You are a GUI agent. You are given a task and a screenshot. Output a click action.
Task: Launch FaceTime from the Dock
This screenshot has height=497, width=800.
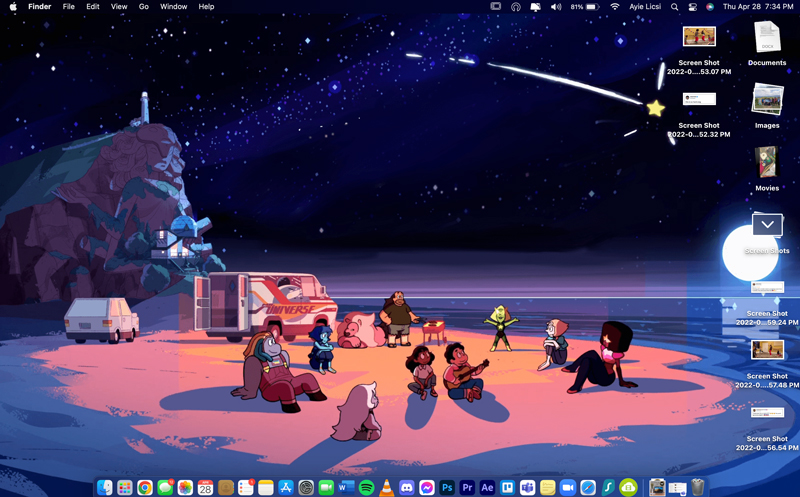(326, 487)
